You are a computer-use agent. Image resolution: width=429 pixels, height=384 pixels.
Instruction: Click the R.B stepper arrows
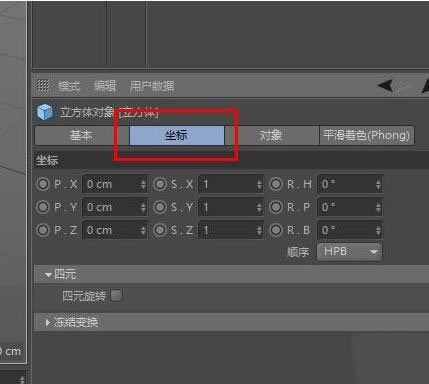[378, 230]
